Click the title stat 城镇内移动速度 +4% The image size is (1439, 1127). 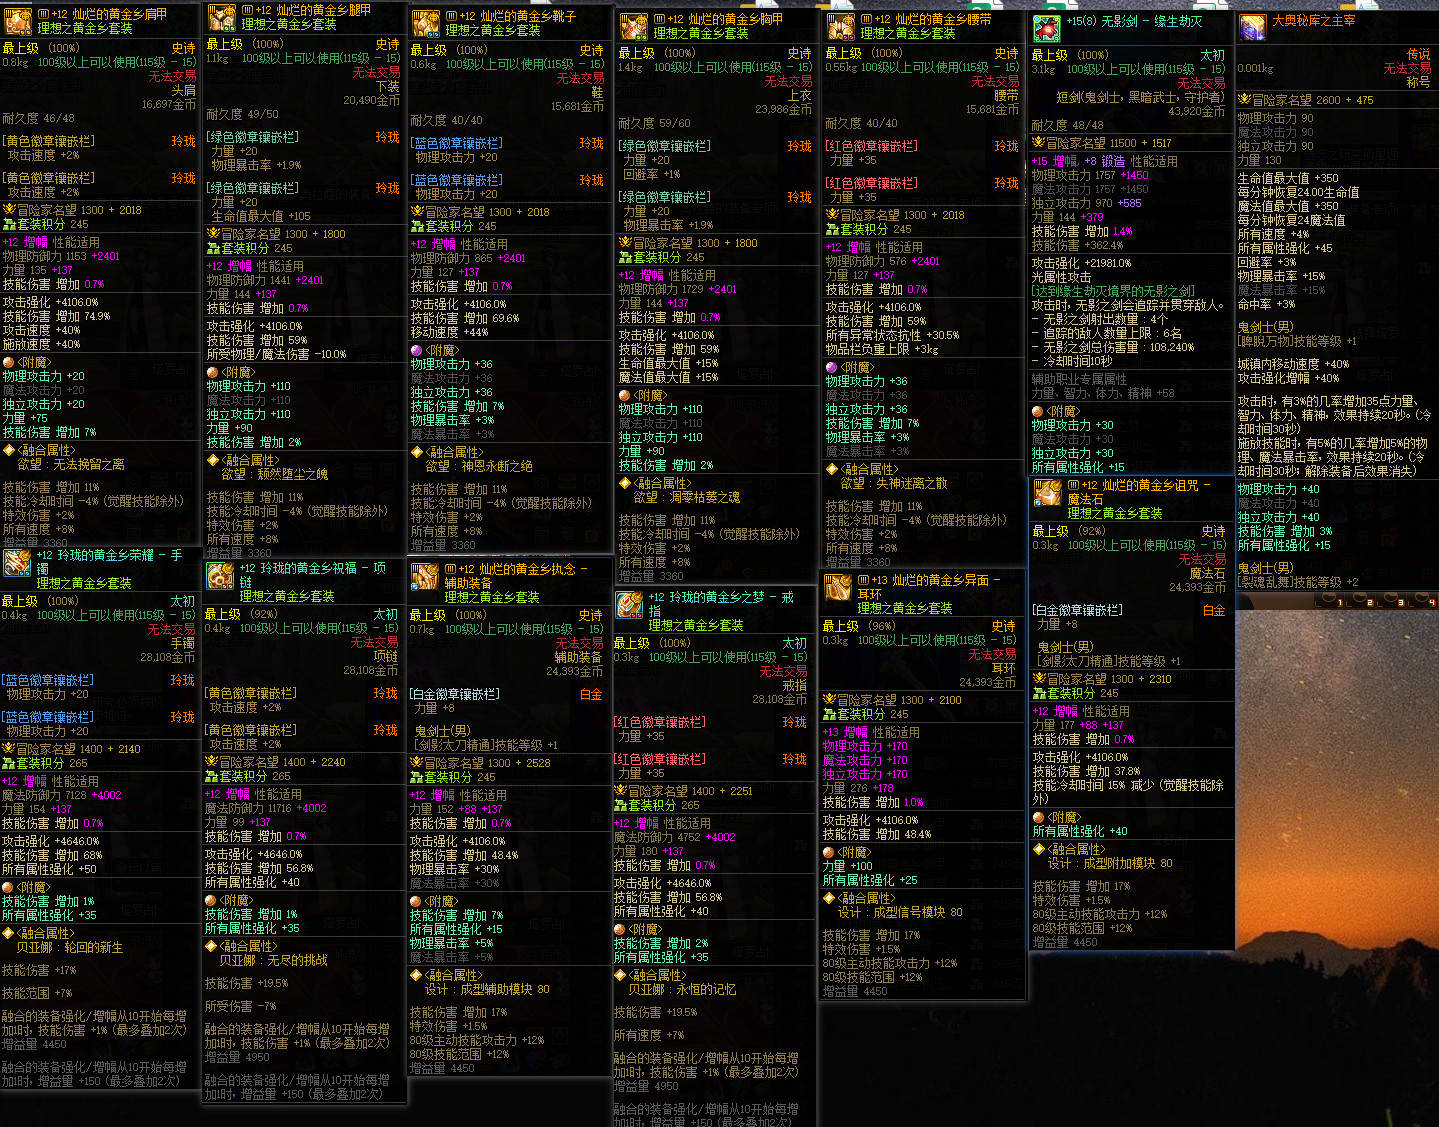tap(1293, 364)
